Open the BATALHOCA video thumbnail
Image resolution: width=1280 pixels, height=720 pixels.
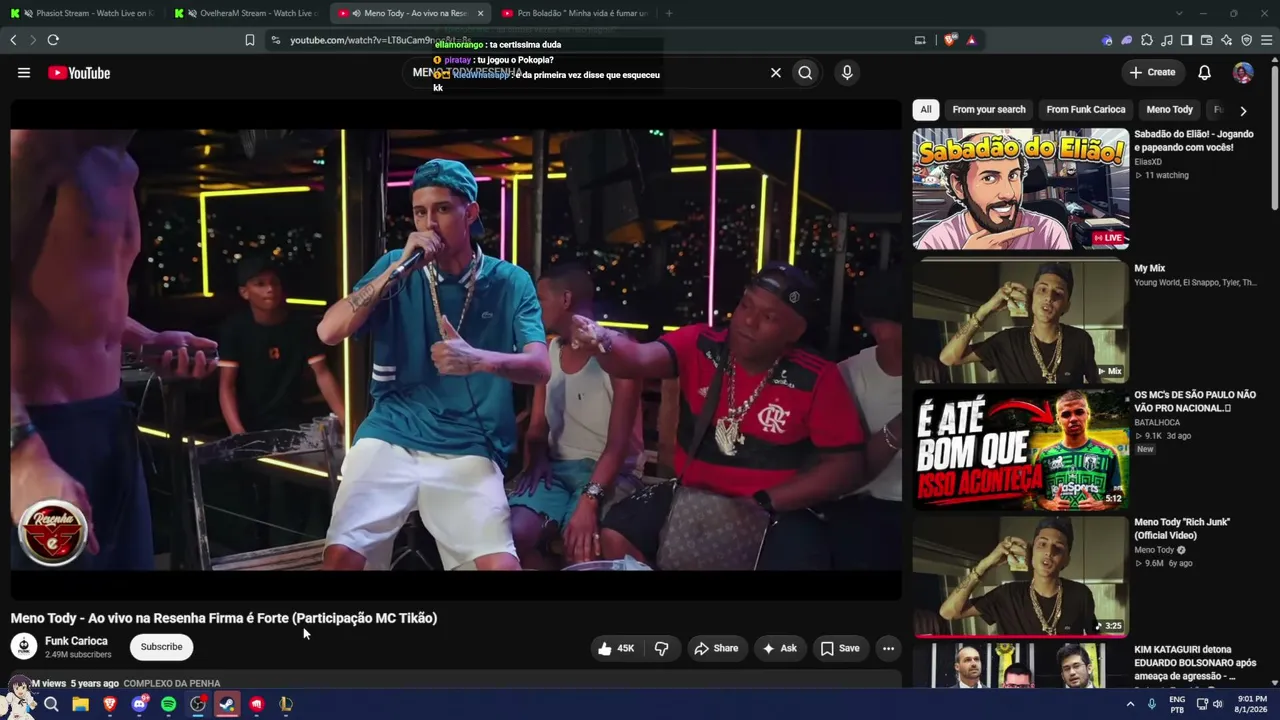click(x=1020, y=449)
